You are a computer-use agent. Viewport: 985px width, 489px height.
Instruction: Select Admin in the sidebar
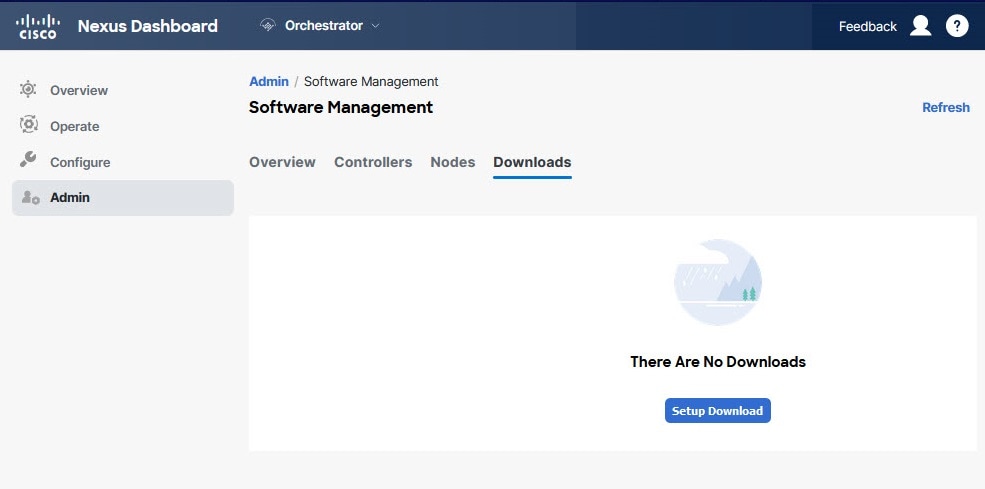click(123, 197)
